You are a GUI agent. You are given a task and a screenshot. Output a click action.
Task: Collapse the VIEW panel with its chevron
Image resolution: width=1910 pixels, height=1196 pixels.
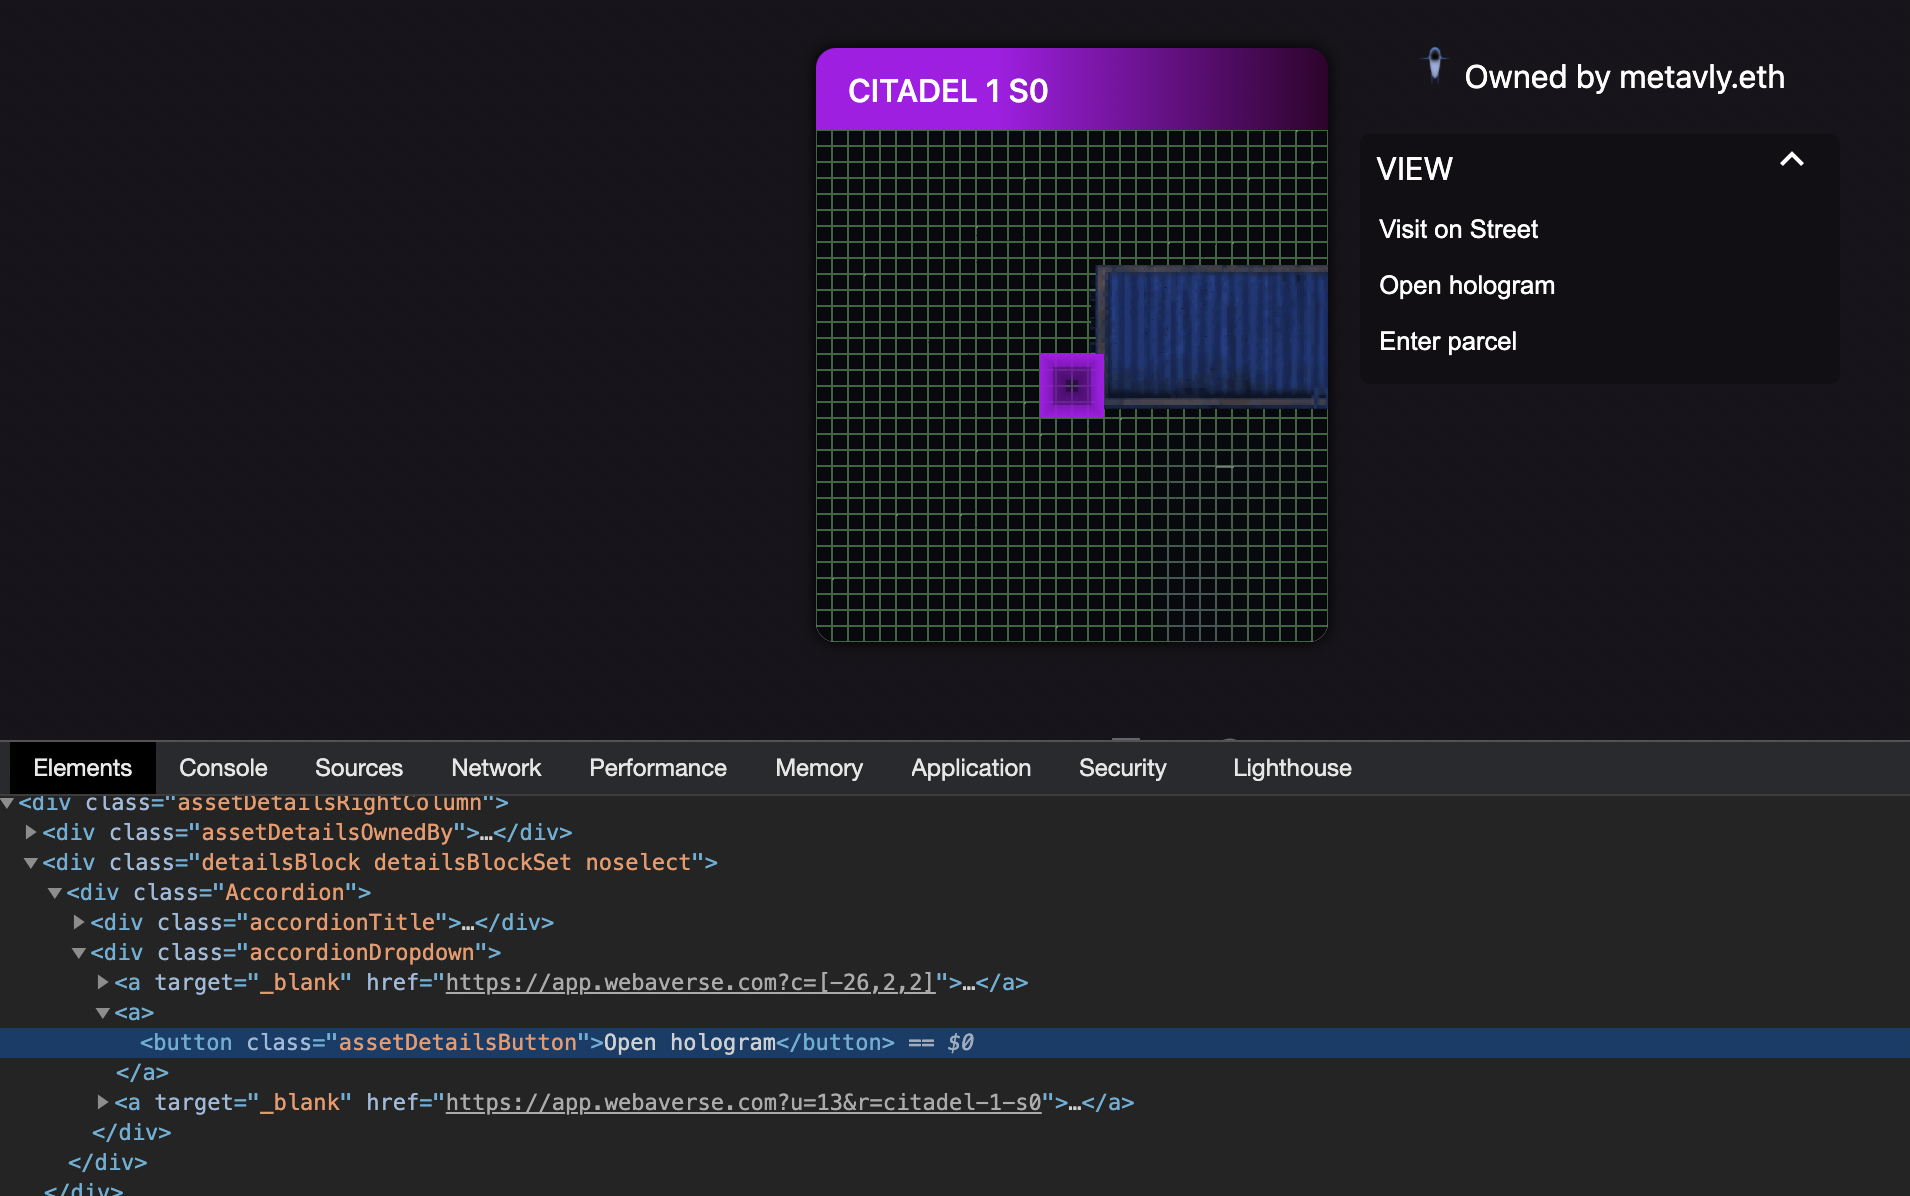point(1791,160)
